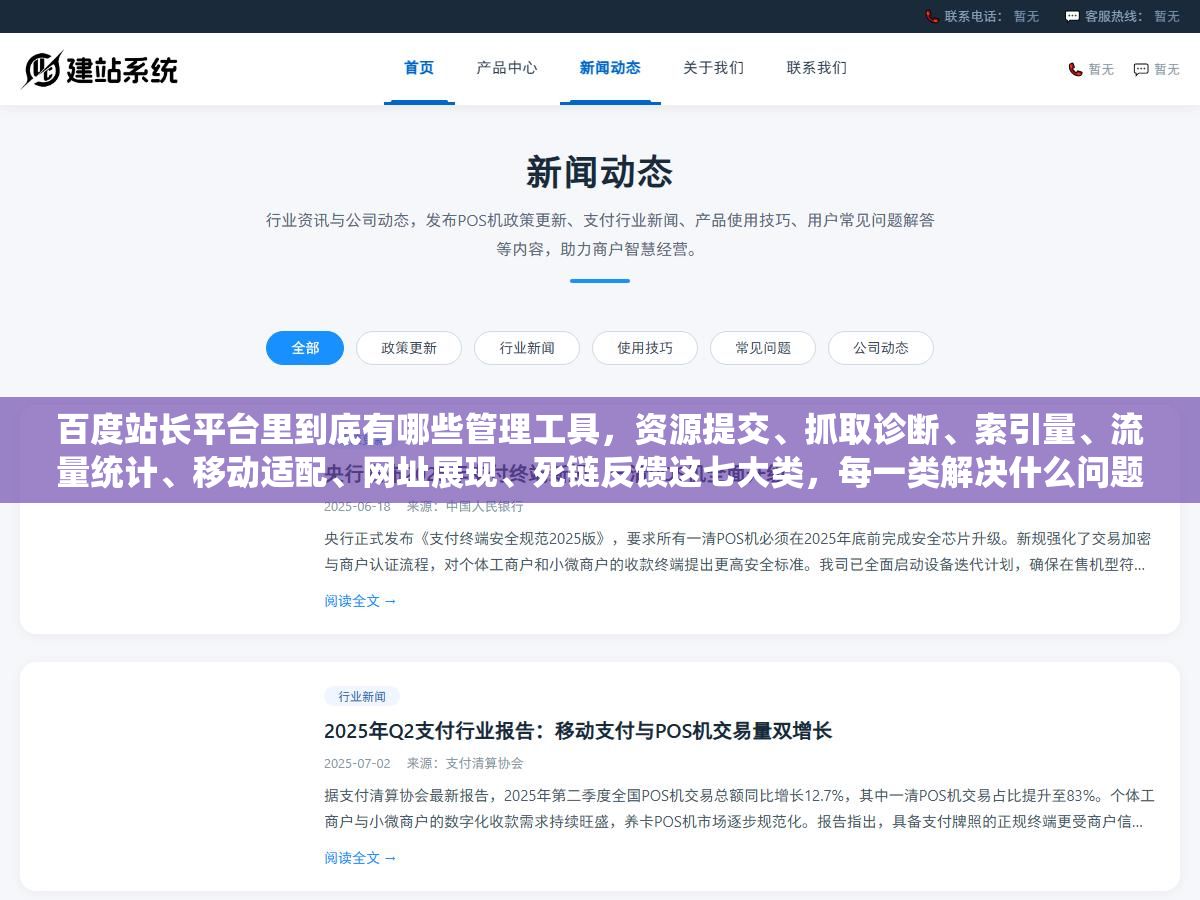Open the 产品中心 navigation tab
This screenshot has width=1200, height=900.
(507, 68)
